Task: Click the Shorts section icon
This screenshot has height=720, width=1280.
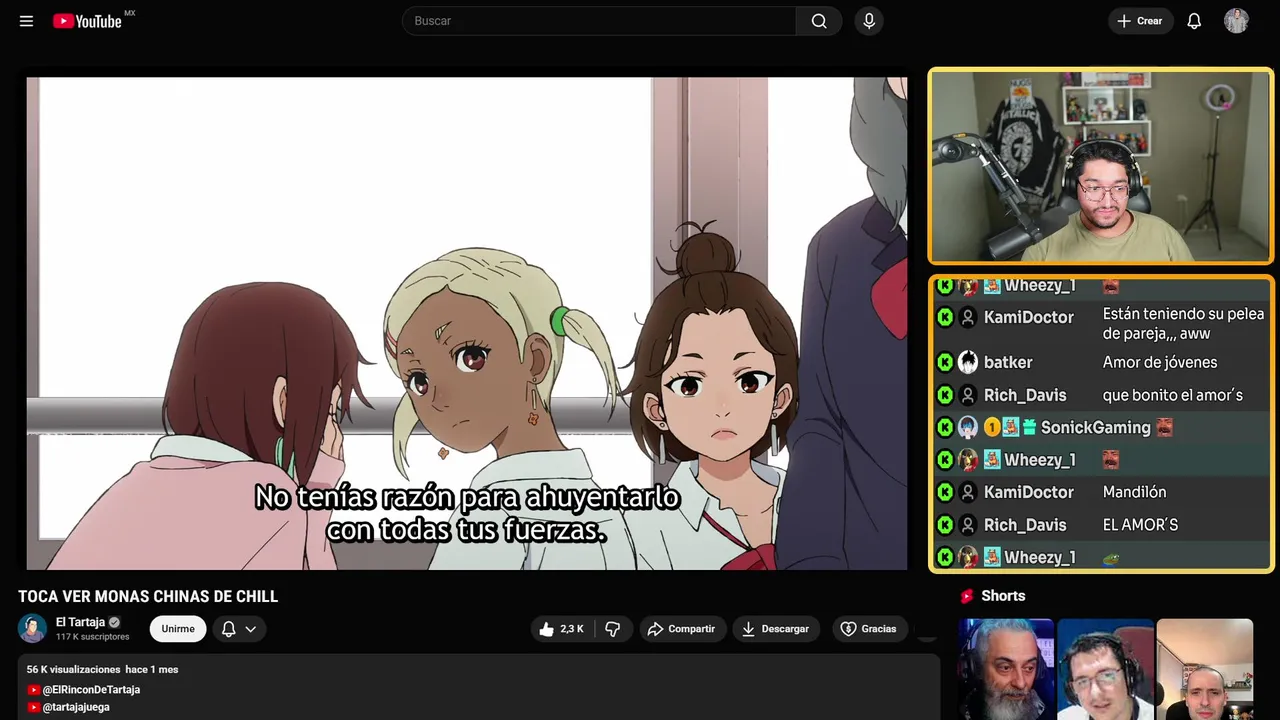Action: click(x=967, y=596)
